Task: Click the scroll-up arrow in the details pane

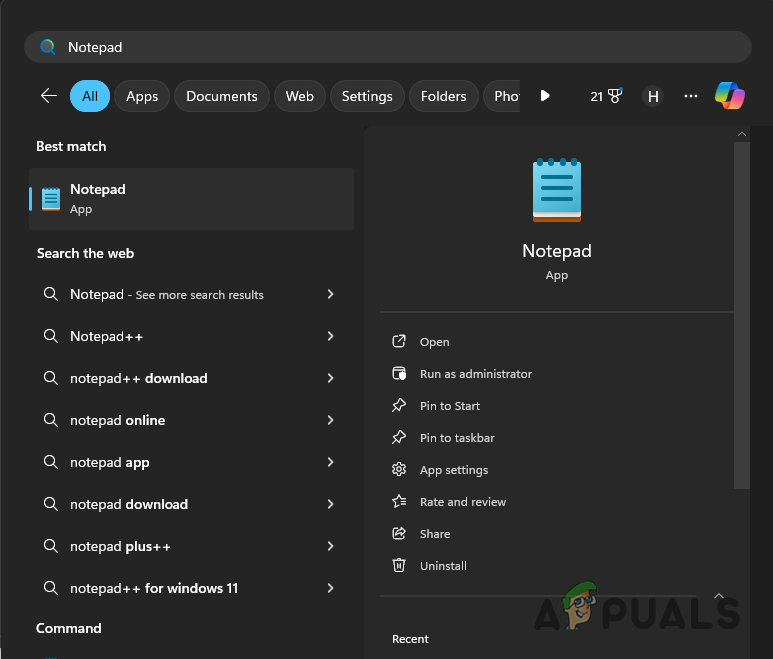Action: click(741, 134)
